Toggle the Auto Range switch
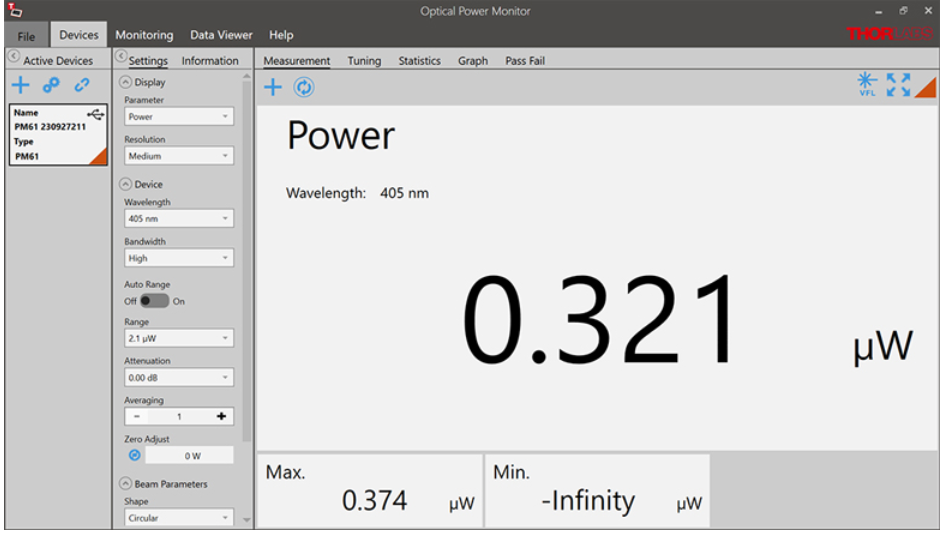The height and width of the screenshot is (534, 942). coord(154,301)
